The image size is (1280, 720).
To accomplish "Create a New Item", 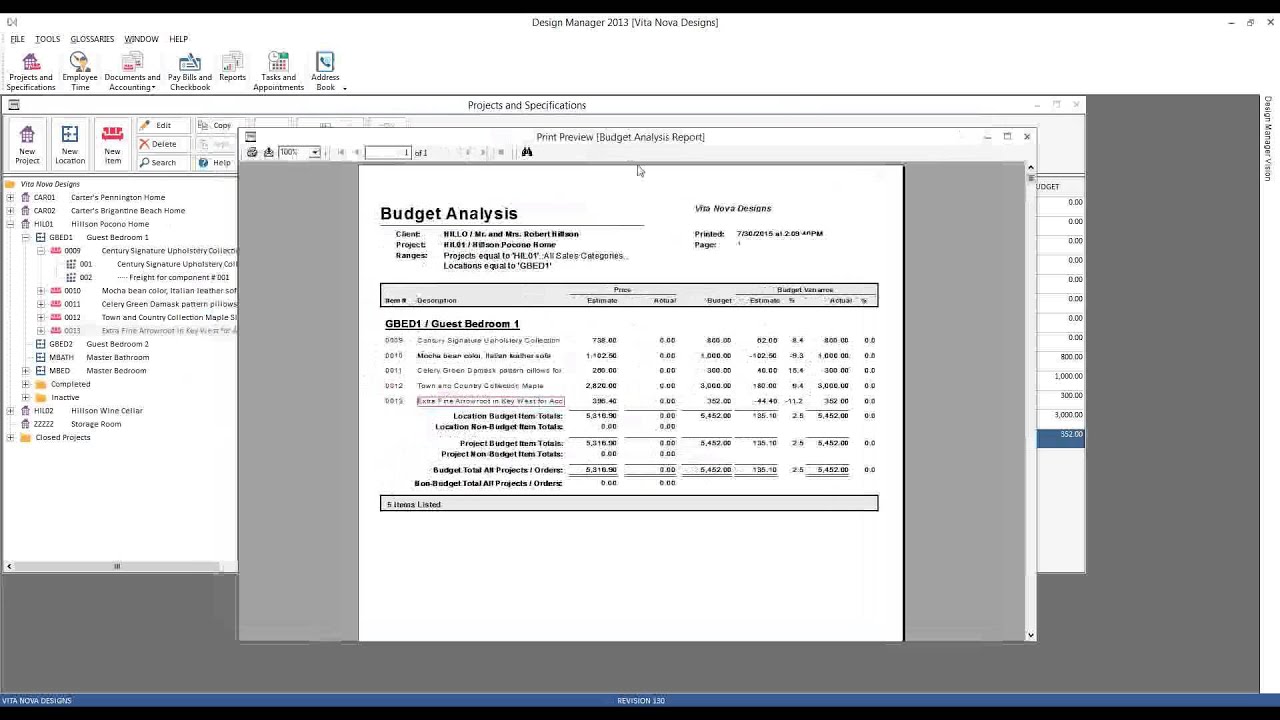I will pos(112,144).
